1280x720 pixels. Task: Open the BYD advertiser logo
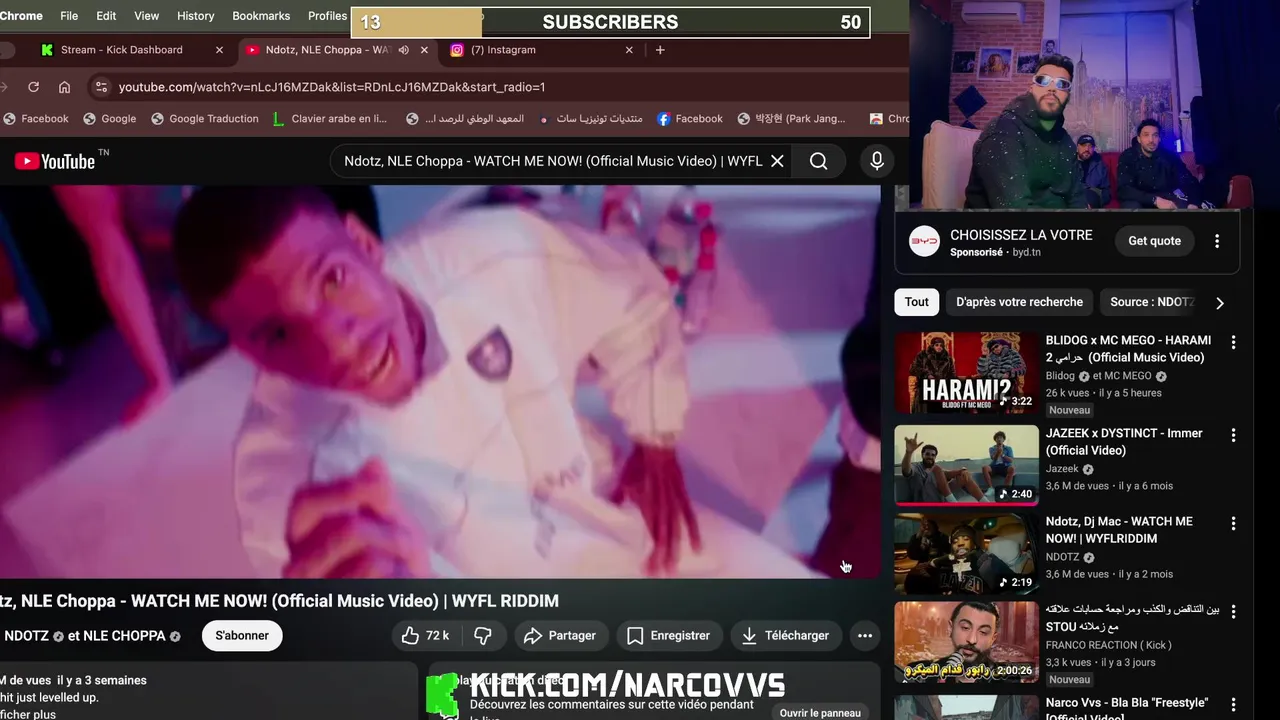click(x=924, y=241)
